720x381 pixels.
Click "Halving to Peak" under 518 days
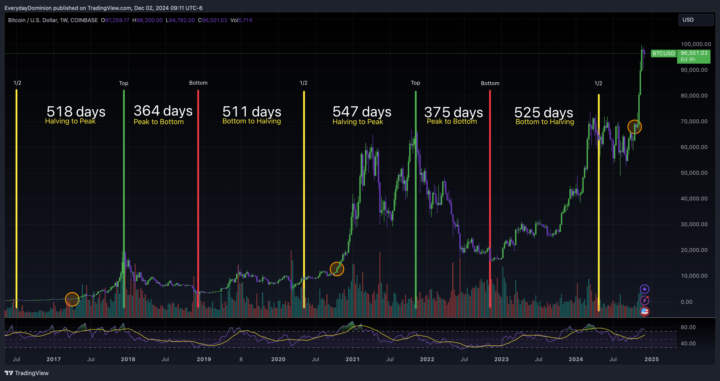click(70, 122)
